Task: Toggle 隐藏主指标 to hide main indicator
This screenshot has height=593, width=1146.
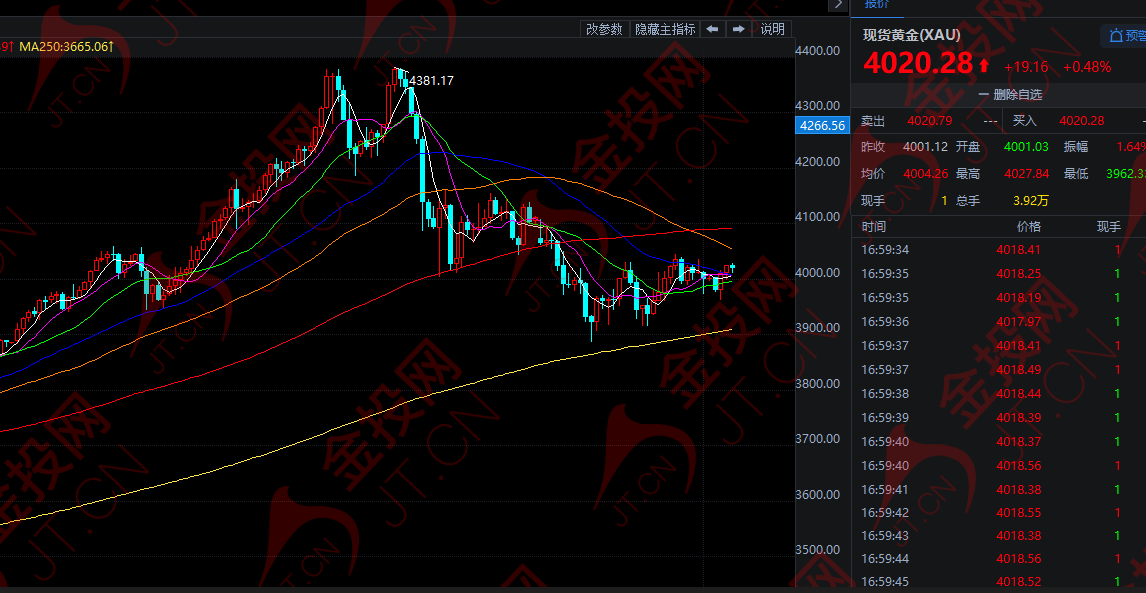Action: [665, 29]
